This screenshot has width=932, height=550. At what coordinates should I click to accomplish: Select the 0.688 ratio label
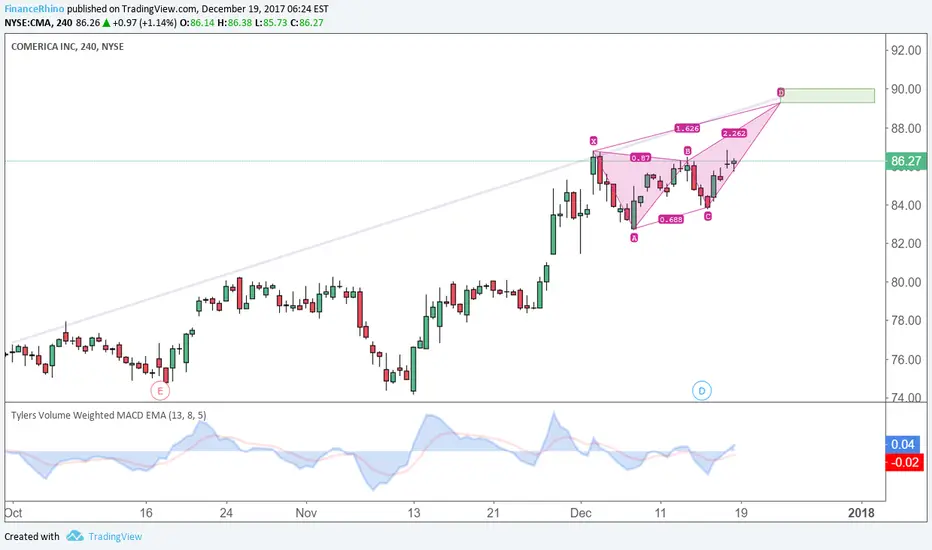click(671, 219)
